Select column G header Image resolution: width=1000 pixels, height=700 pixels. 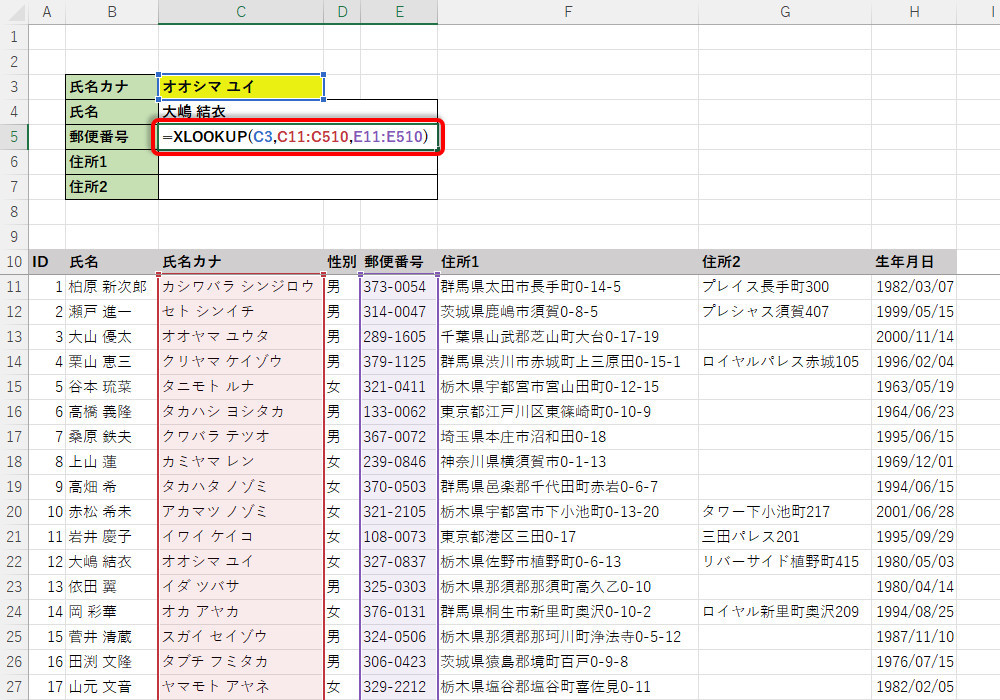tap(785, 12)
